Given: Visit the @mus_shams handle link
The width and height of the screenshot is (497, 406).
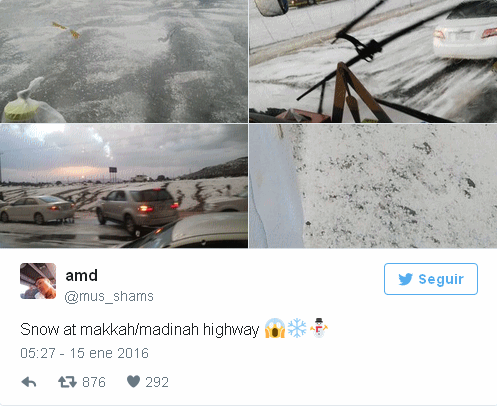Looking at the screenshot, I should tap(109, 296).
